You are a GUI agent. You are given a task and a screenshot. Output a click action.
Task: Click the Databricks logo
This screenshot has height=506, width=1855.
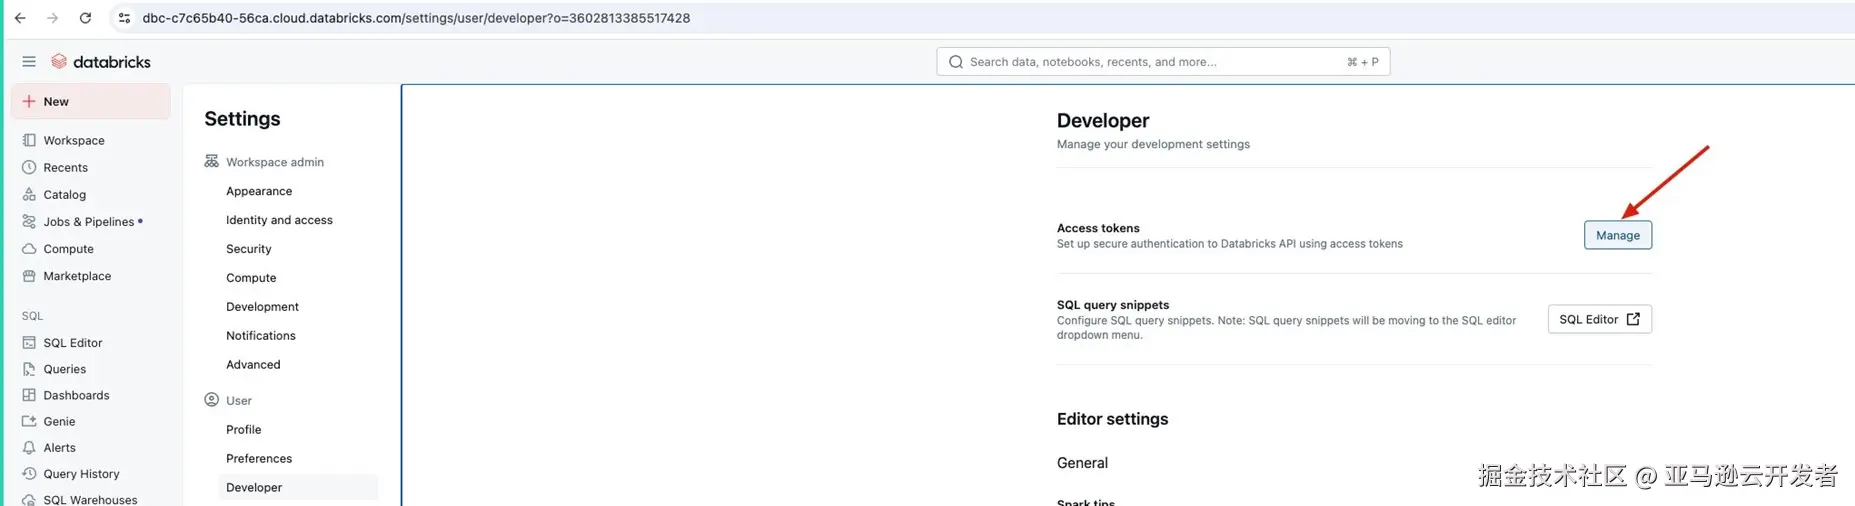101,62
